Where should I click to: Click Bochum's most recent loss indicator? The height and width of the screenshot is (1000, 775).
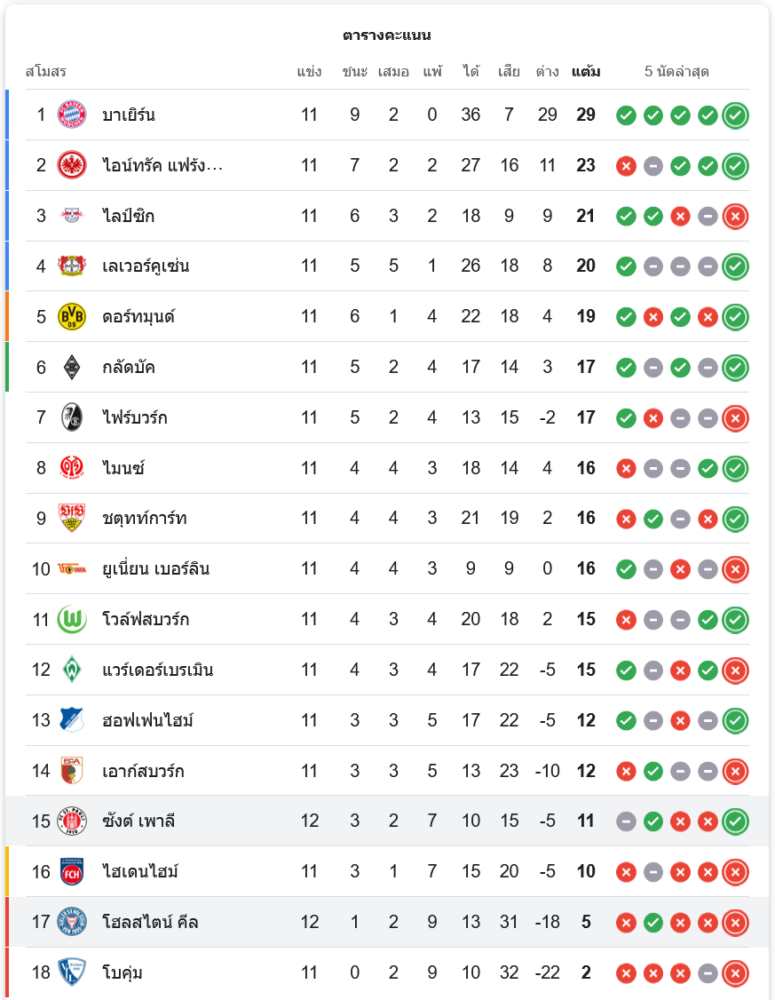click(735, 972)
